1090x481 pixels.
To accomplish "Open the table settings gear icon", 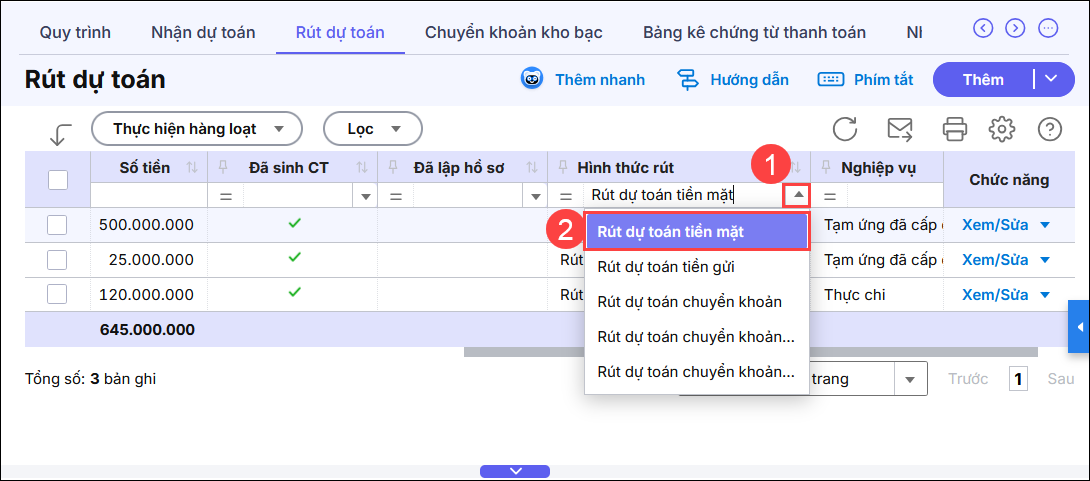I will pyautogui.click(x=1002, y=129).
